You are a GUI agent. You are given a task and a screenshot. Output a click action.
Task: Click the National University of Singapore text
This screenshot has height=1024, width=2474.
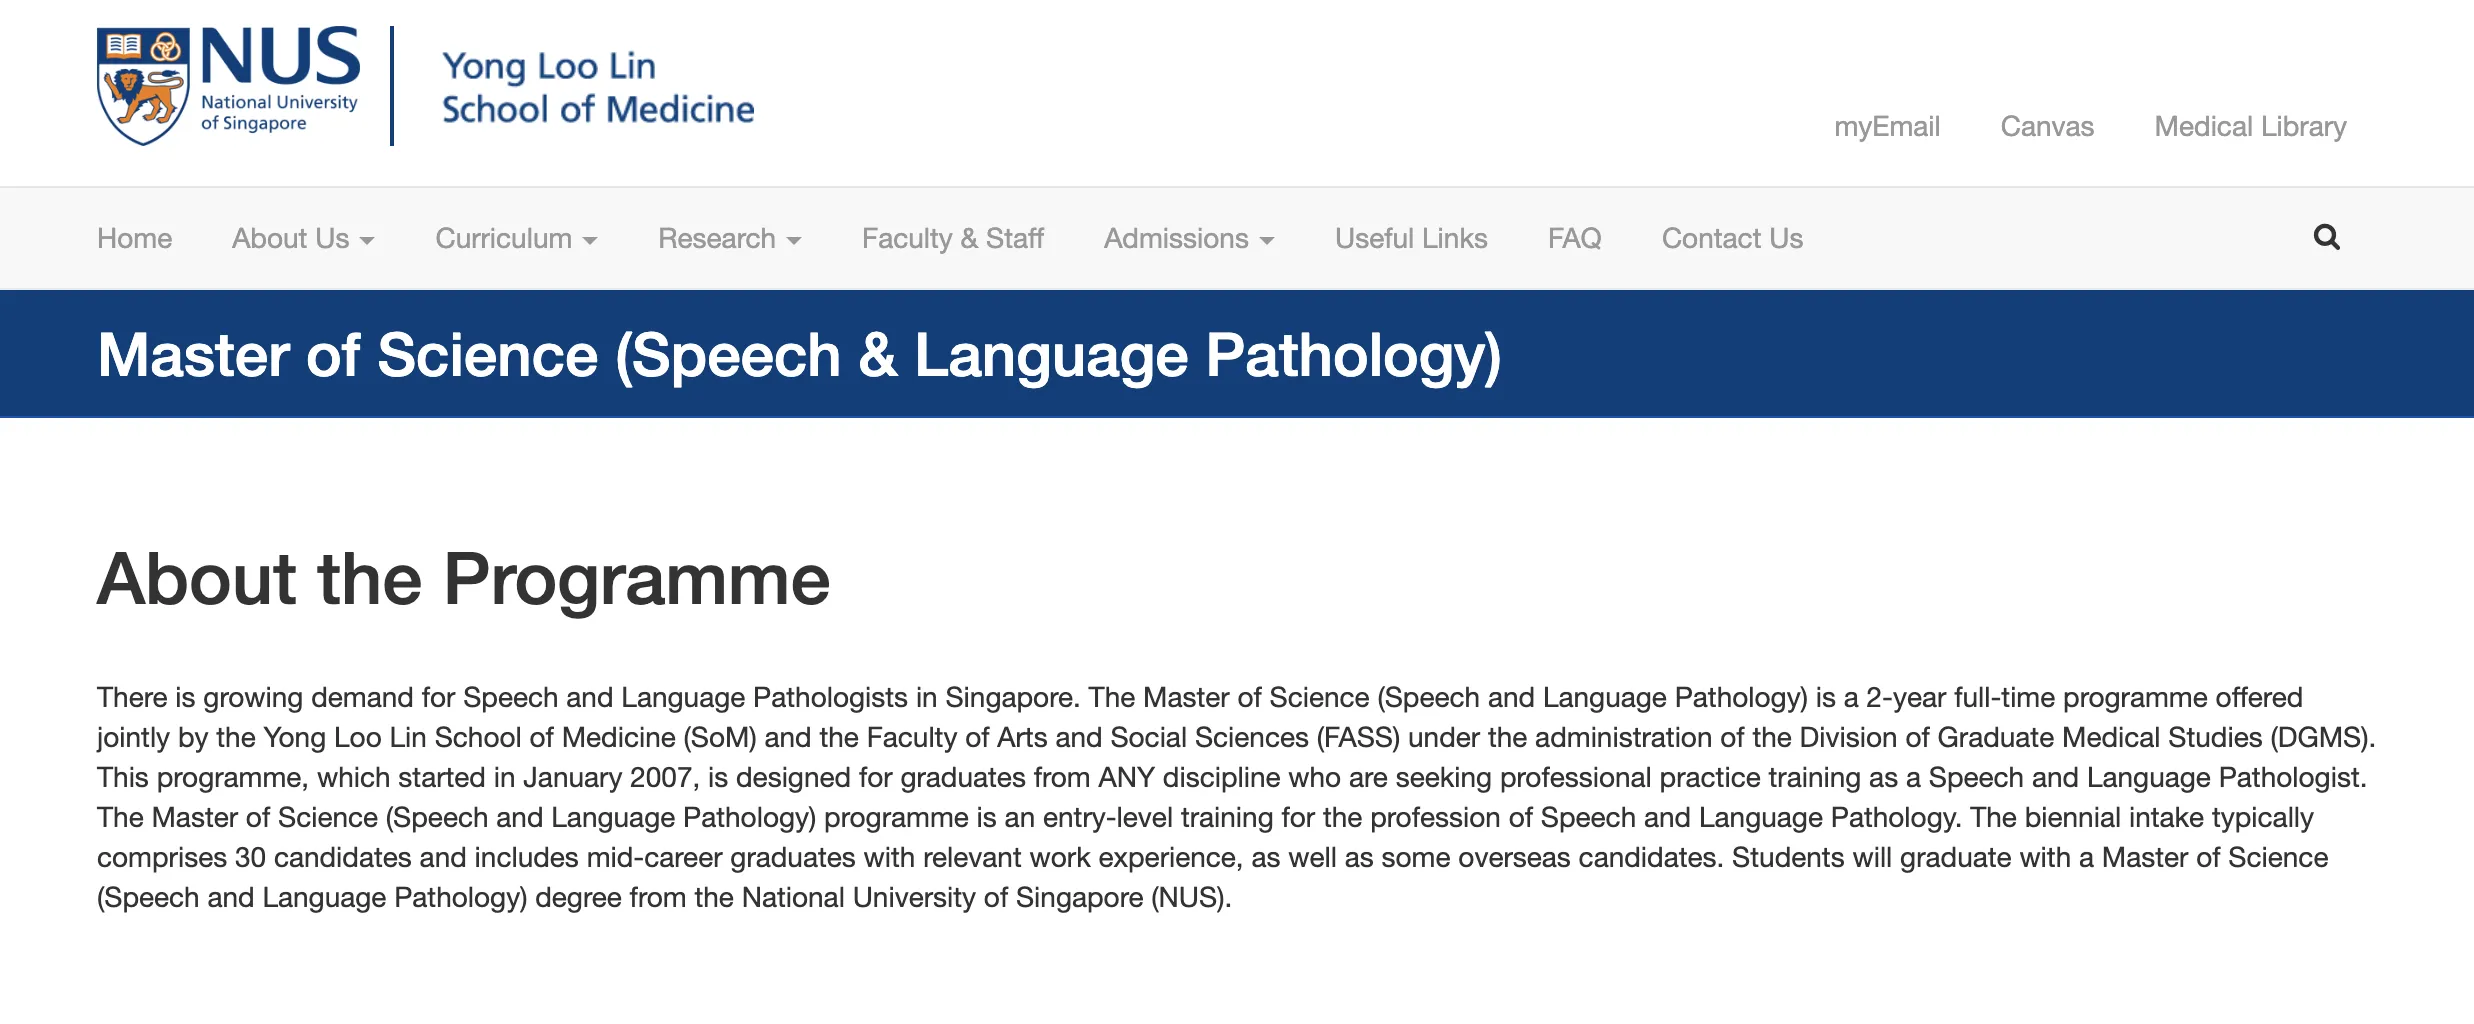[278, 112]
